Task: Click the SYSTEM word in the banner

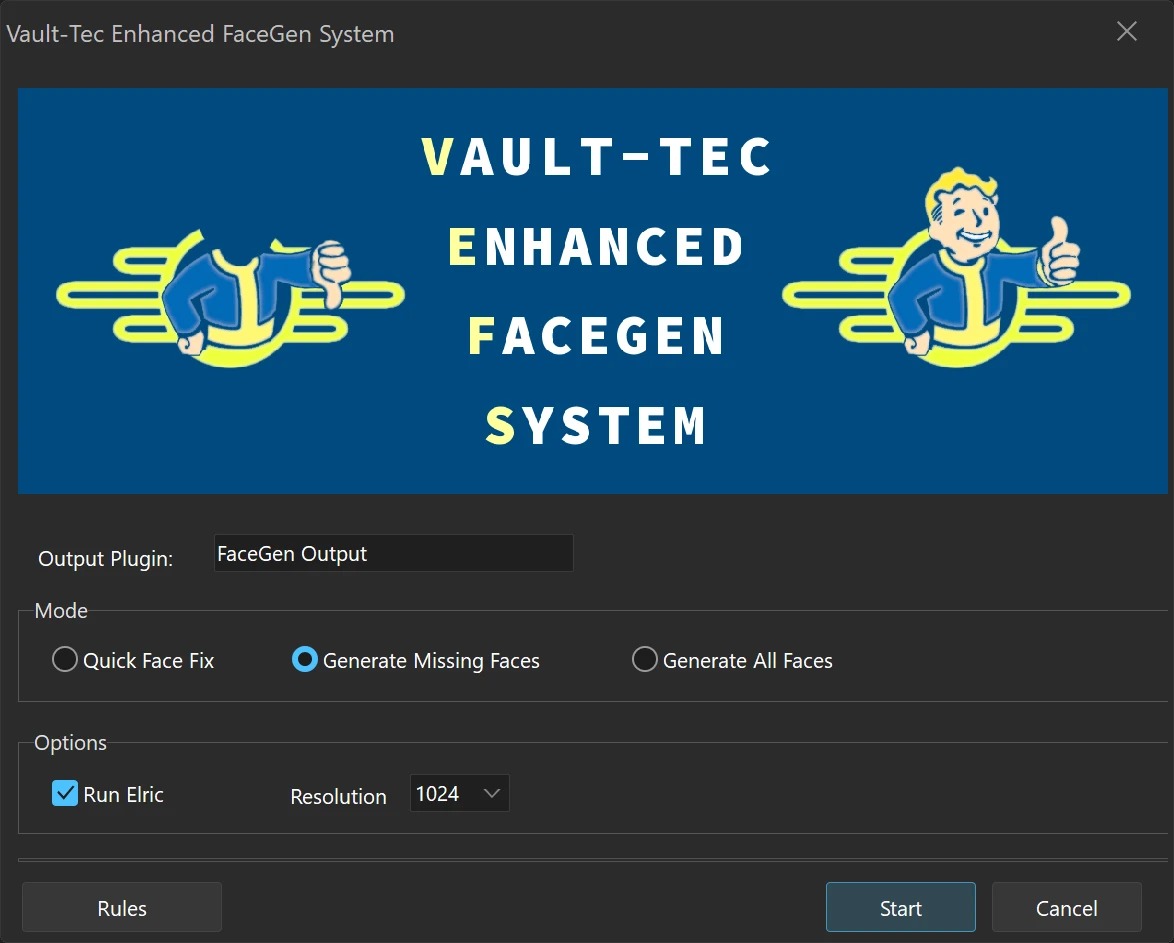Action: [x=596, y=425]
